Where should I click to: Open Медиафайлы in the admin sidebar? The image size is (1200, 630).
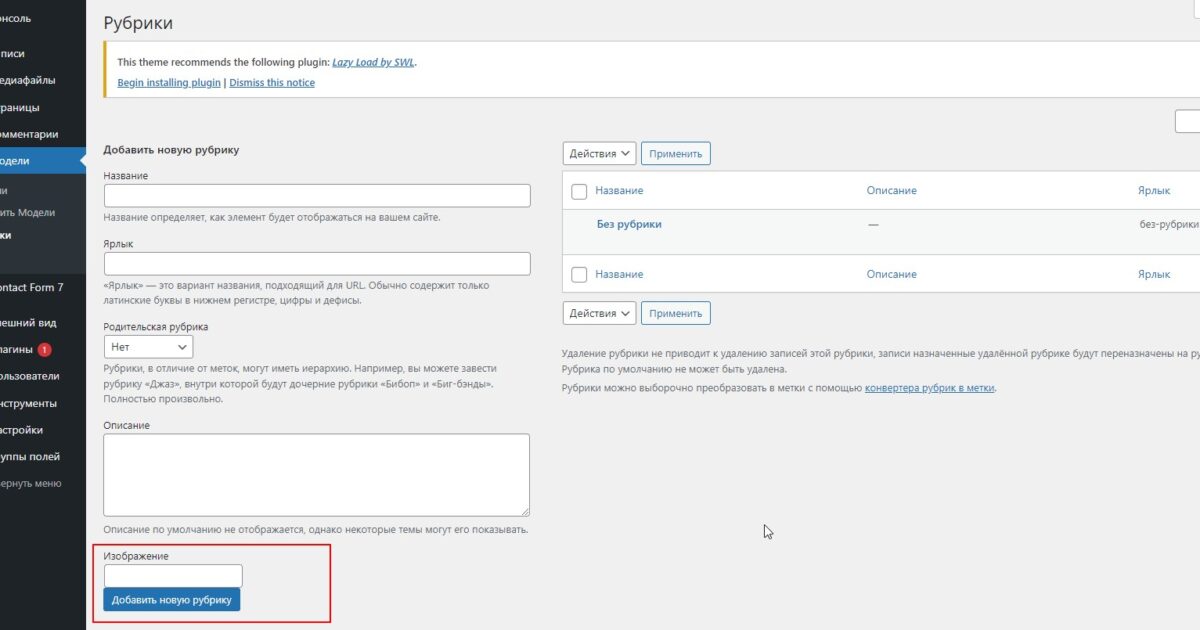click(28, 80)
